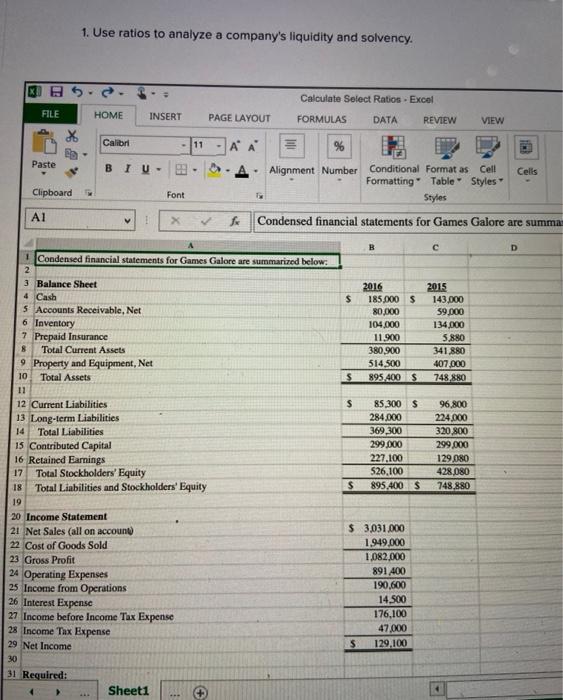Click the Cancel X in formula bar
The width and height of the screenshot is (563, 700).
coord(175,220)
